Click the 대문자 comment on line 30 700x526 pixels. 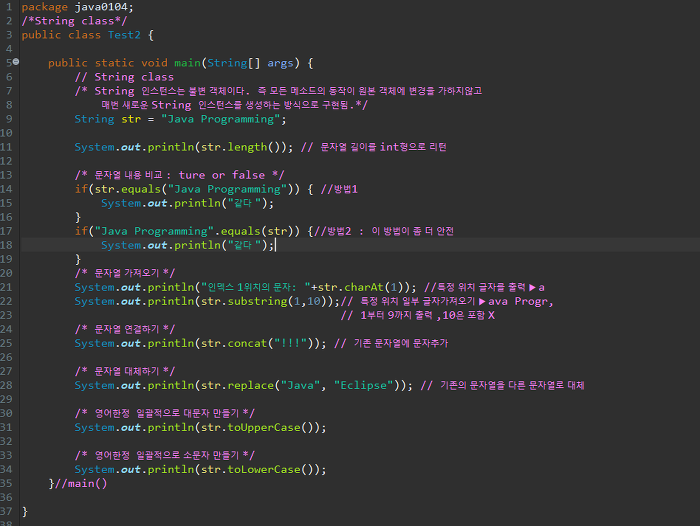pyautogui.click(x=165, y=413)
